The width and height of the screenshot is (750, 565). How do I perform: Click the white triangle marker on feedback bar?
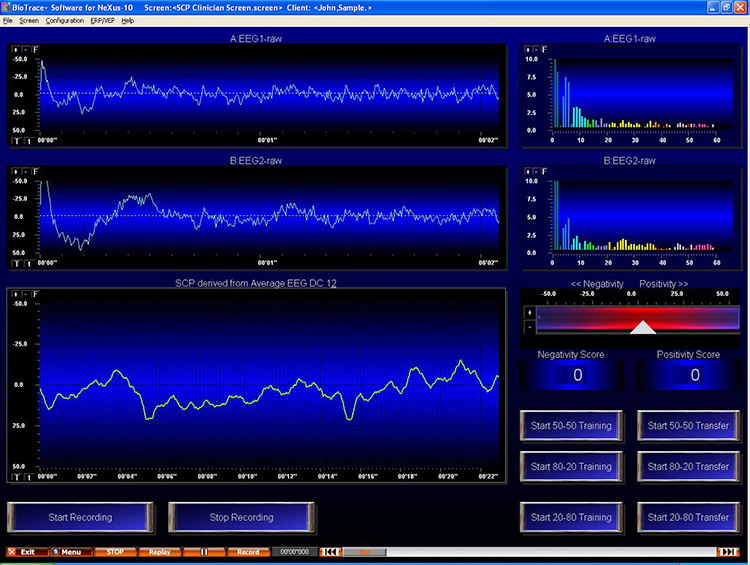(643, 327)
